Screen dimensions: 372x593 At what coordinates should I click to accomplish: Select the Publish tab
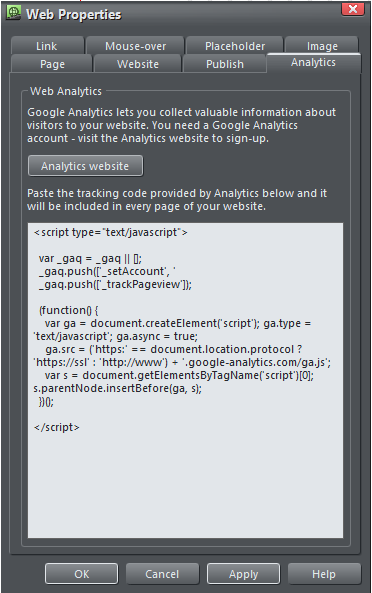click(225, 64)
